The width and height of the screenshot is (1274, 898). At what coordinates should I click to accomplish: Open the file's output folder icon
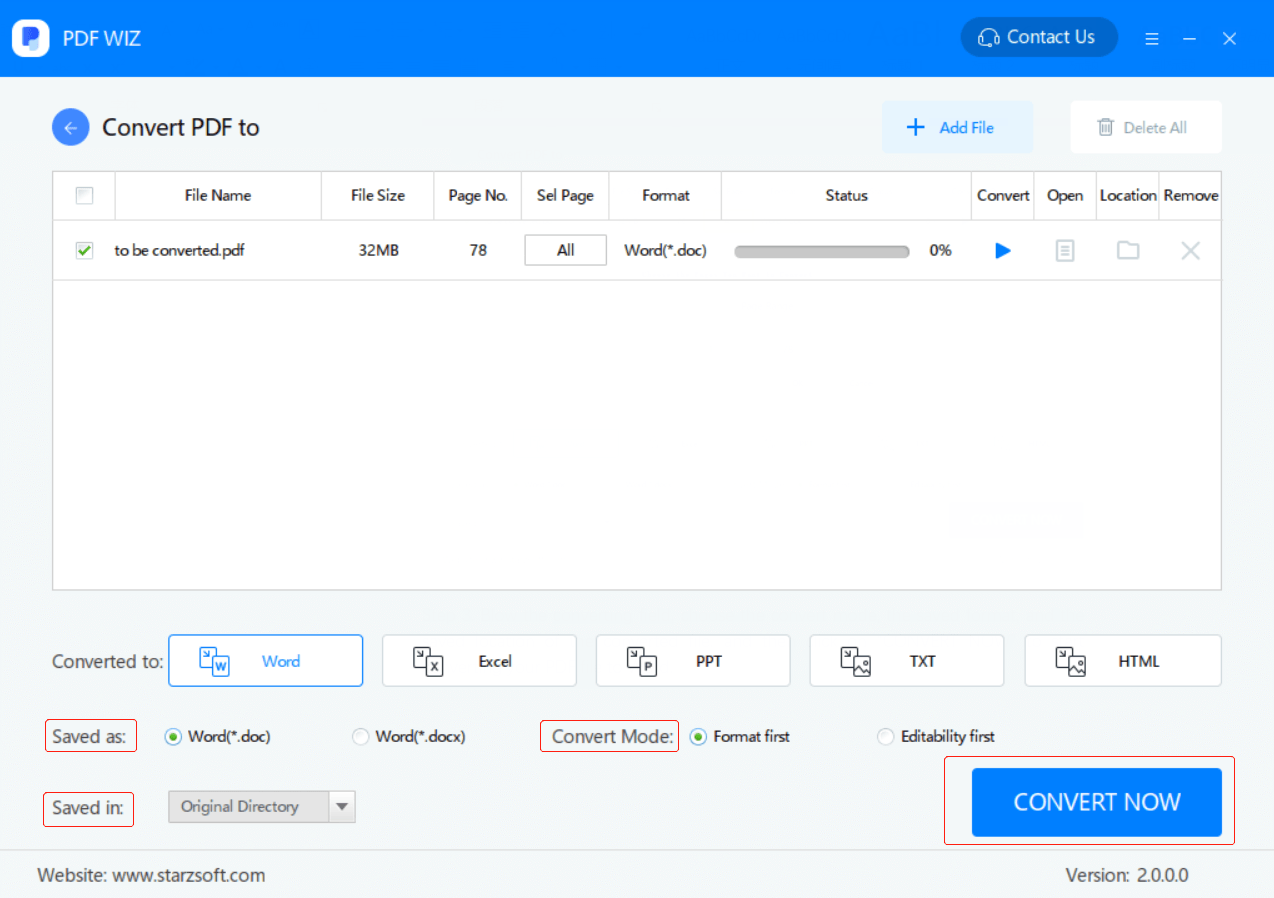point(1127,250)
